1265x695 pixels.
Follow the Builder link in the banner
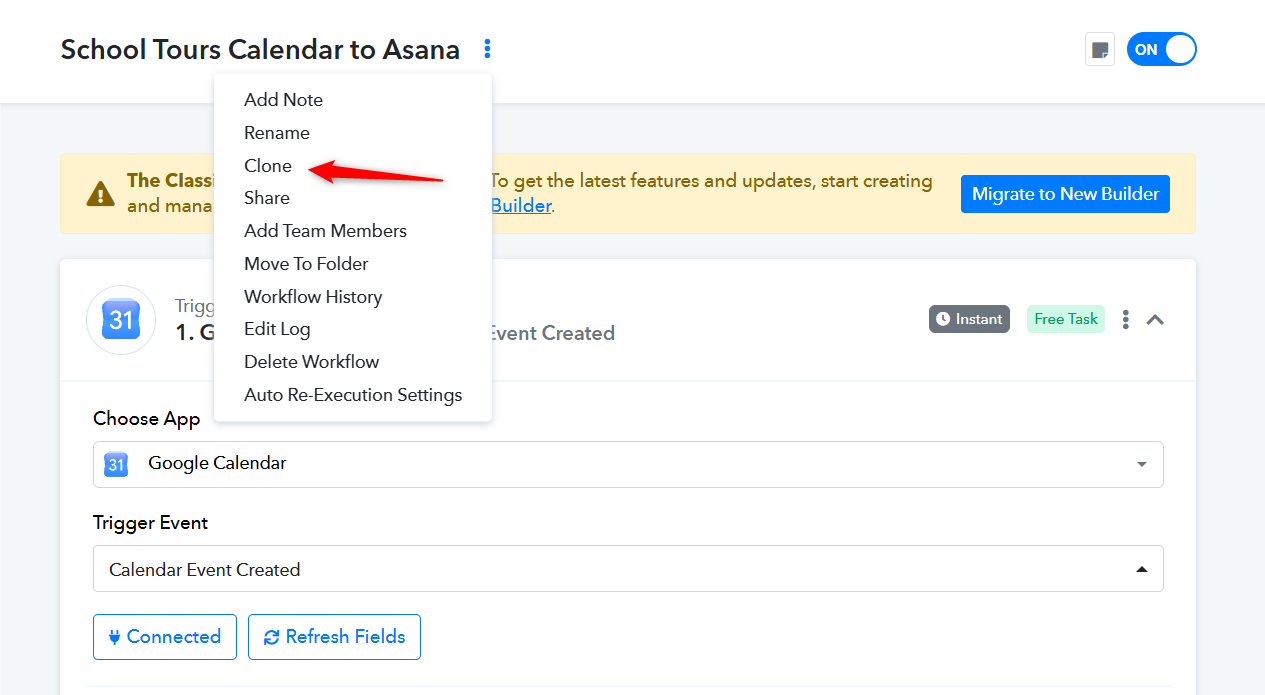click(x=521, y=206)
